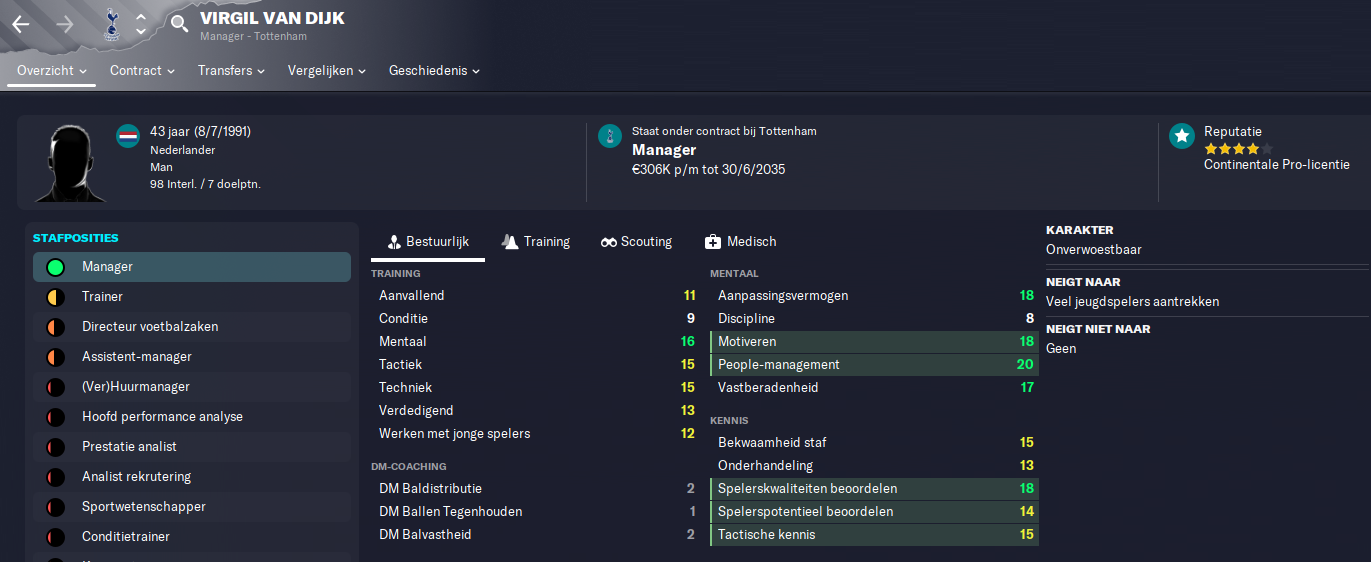The width and height of the screenshot is (1371, 562).
Task: Click the Netherlands flag icon
Action: [128, 136]
